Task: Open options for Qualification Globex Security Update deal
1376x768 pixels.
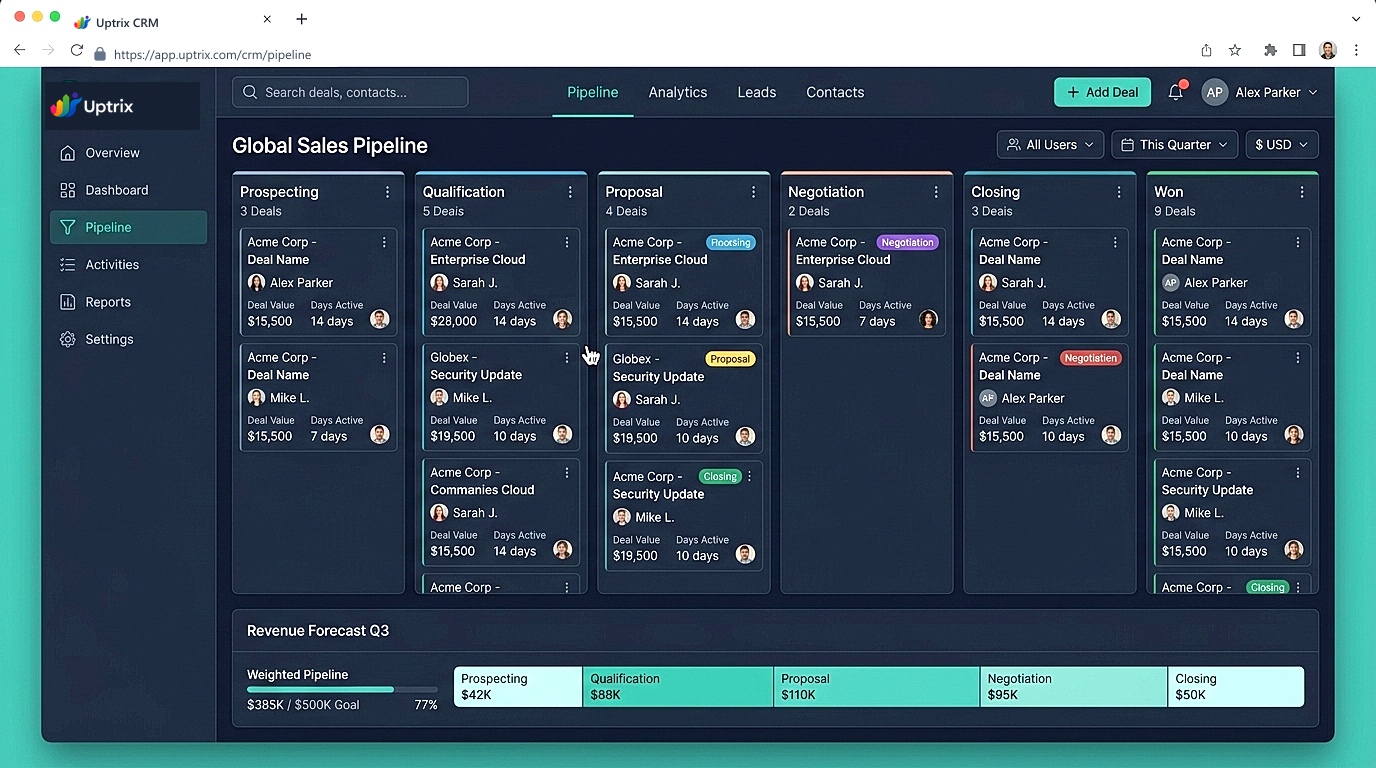Action: (567, 357)
